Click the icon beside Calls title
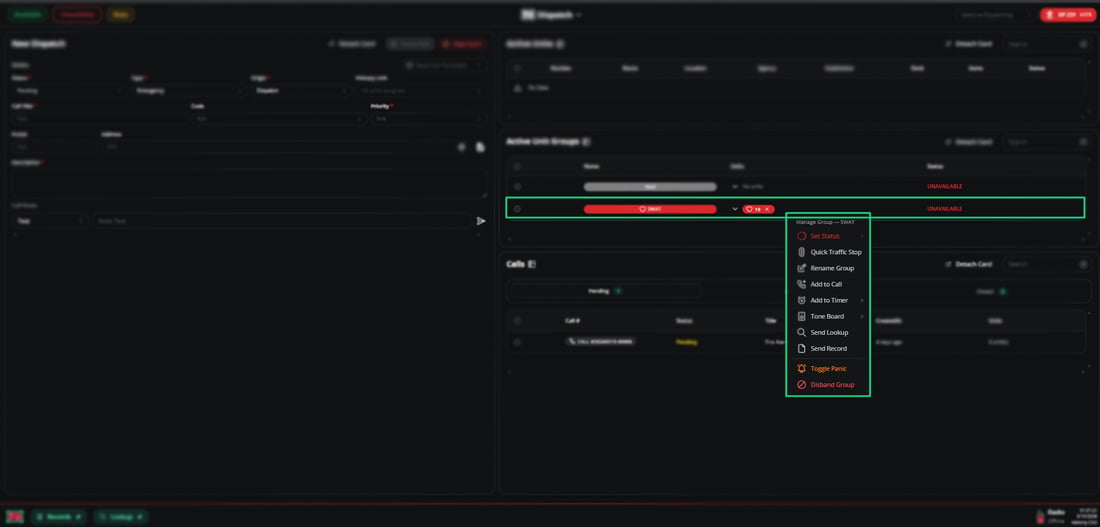This screenshot has height=527, width=1100. click(532, 265)
